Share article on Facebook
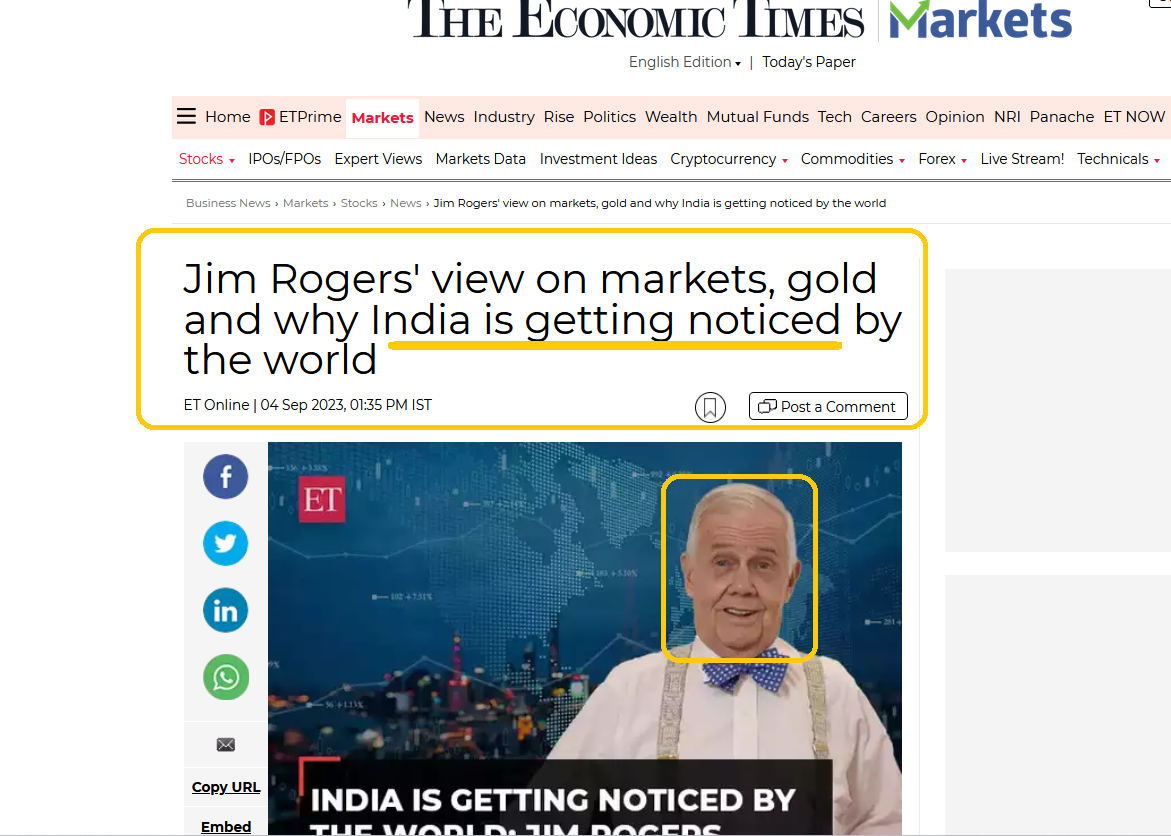The image size is (1171, 836). (x=226, y=477)
